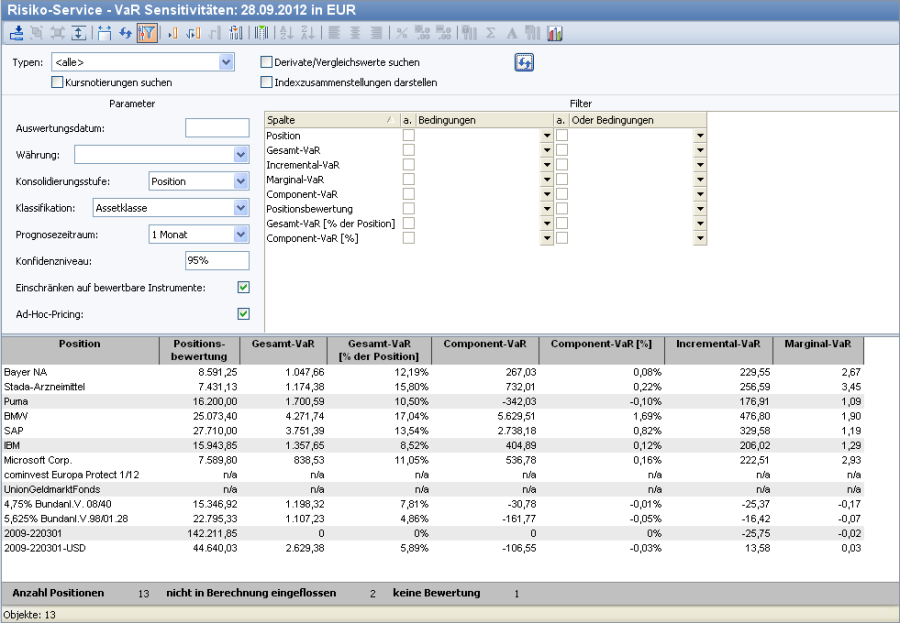
Task: Click the sort ascending A-Z icon
Action: 285,33
